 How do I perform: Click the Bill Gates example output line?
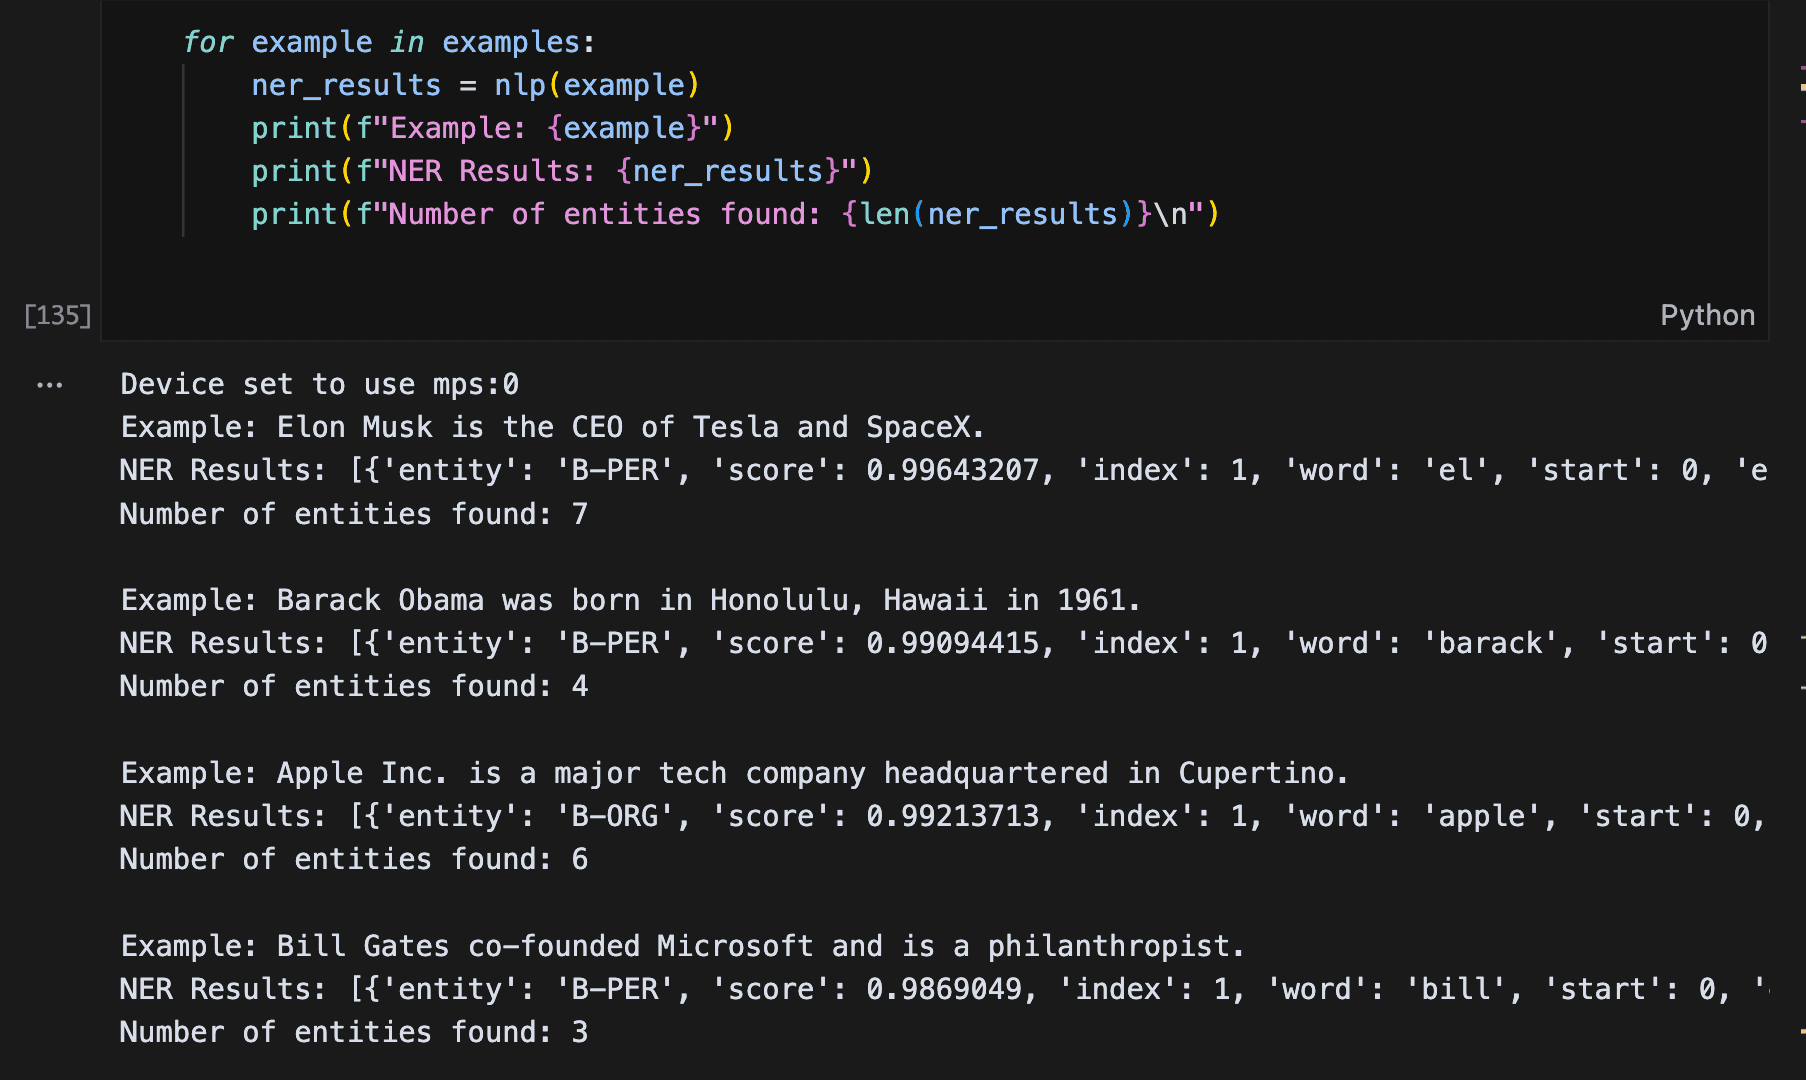(x=682, y=946)
